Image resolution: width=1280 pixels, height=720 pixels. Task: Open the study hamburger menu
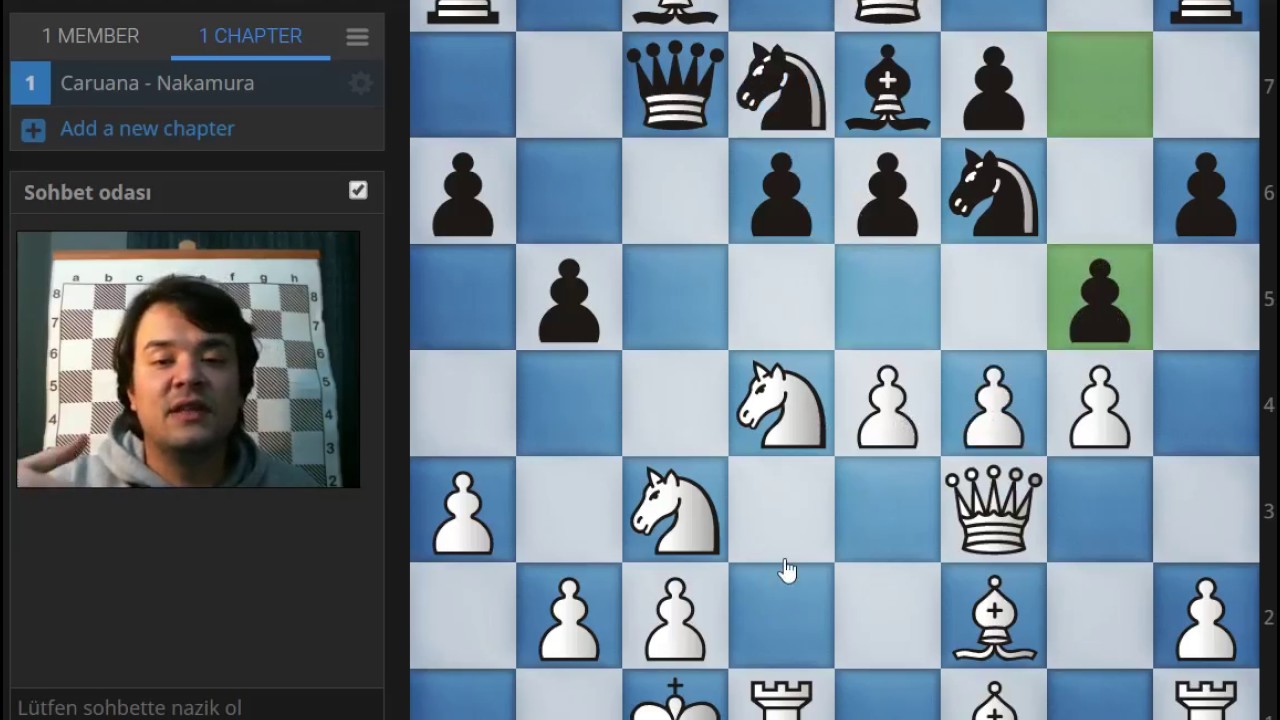click(357, 37)
